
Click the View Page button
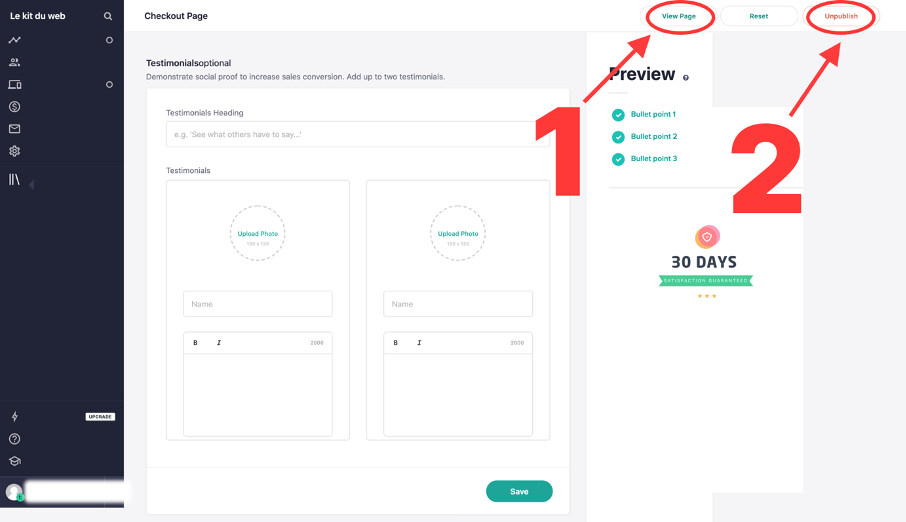(x=678, y=16)
